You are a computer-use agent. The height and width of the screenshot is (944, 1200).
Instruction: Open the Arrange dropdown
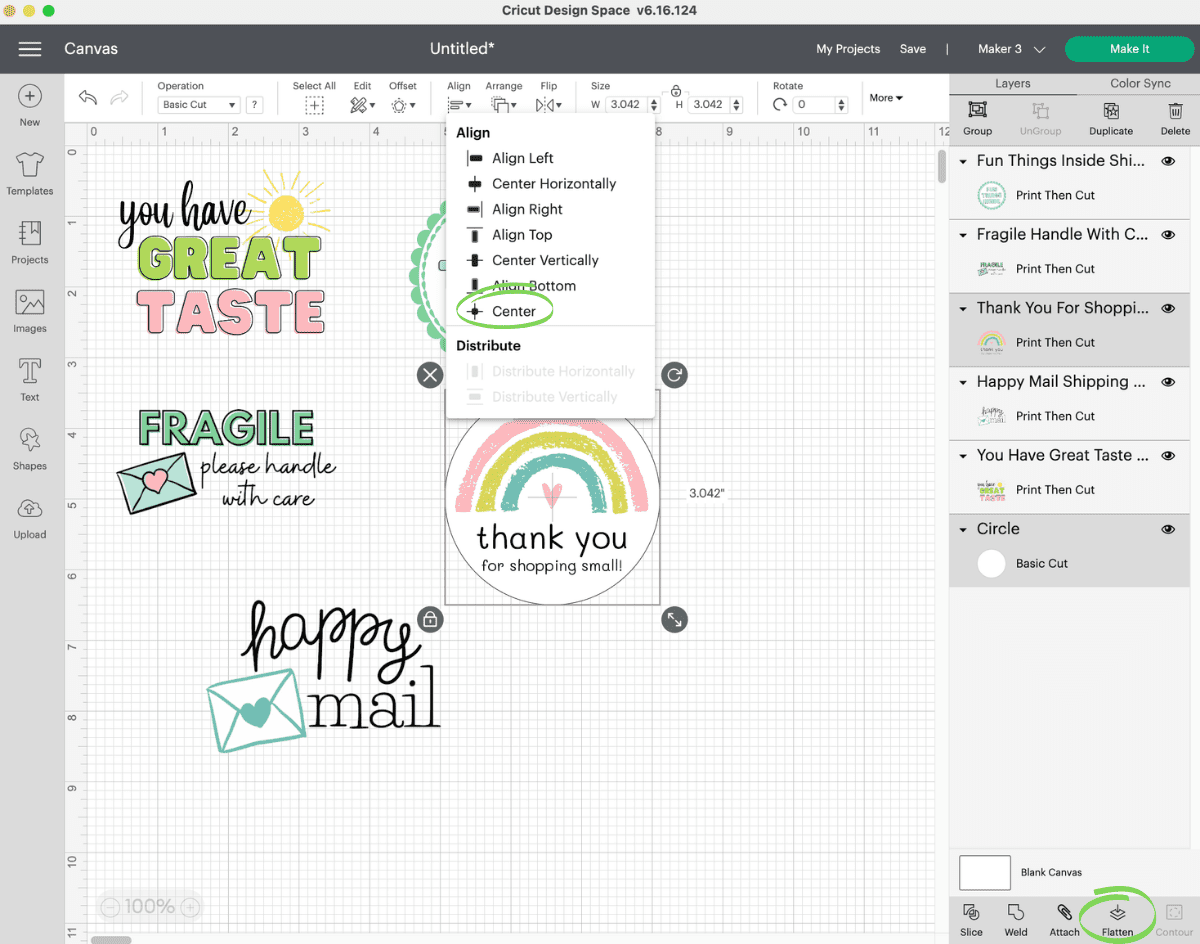tap(504, 105)
